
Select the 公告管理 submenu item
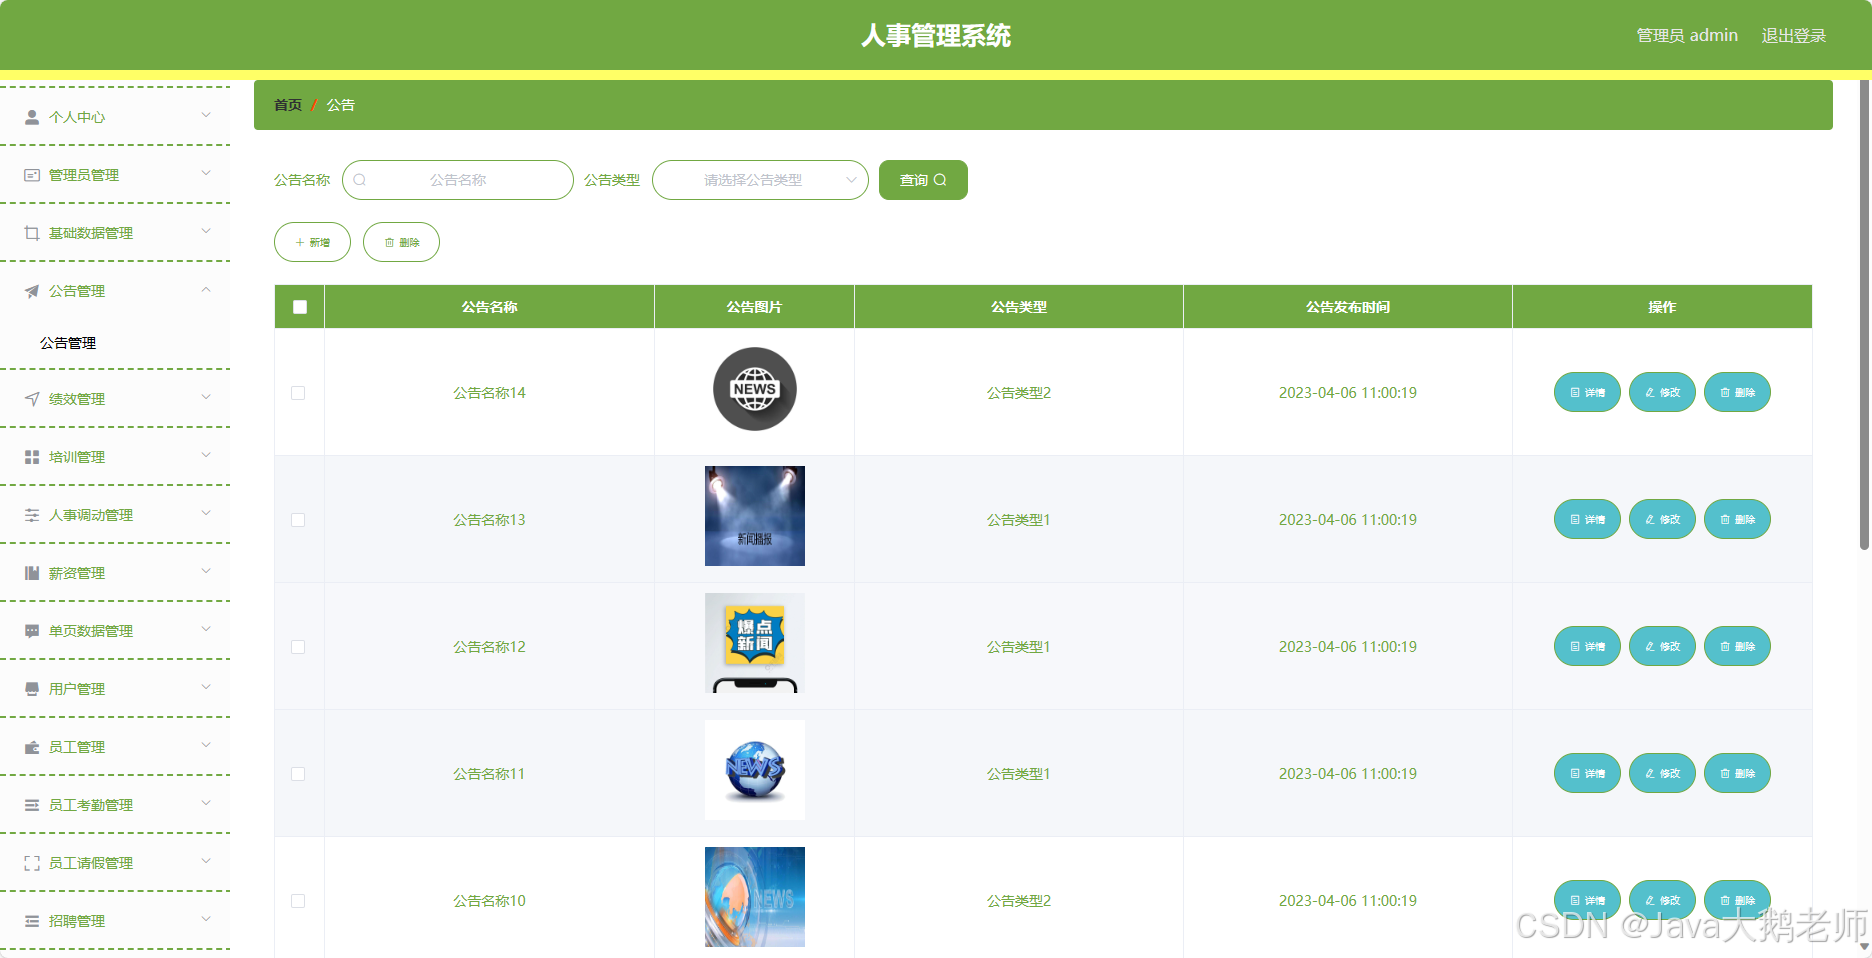[67, 343]
